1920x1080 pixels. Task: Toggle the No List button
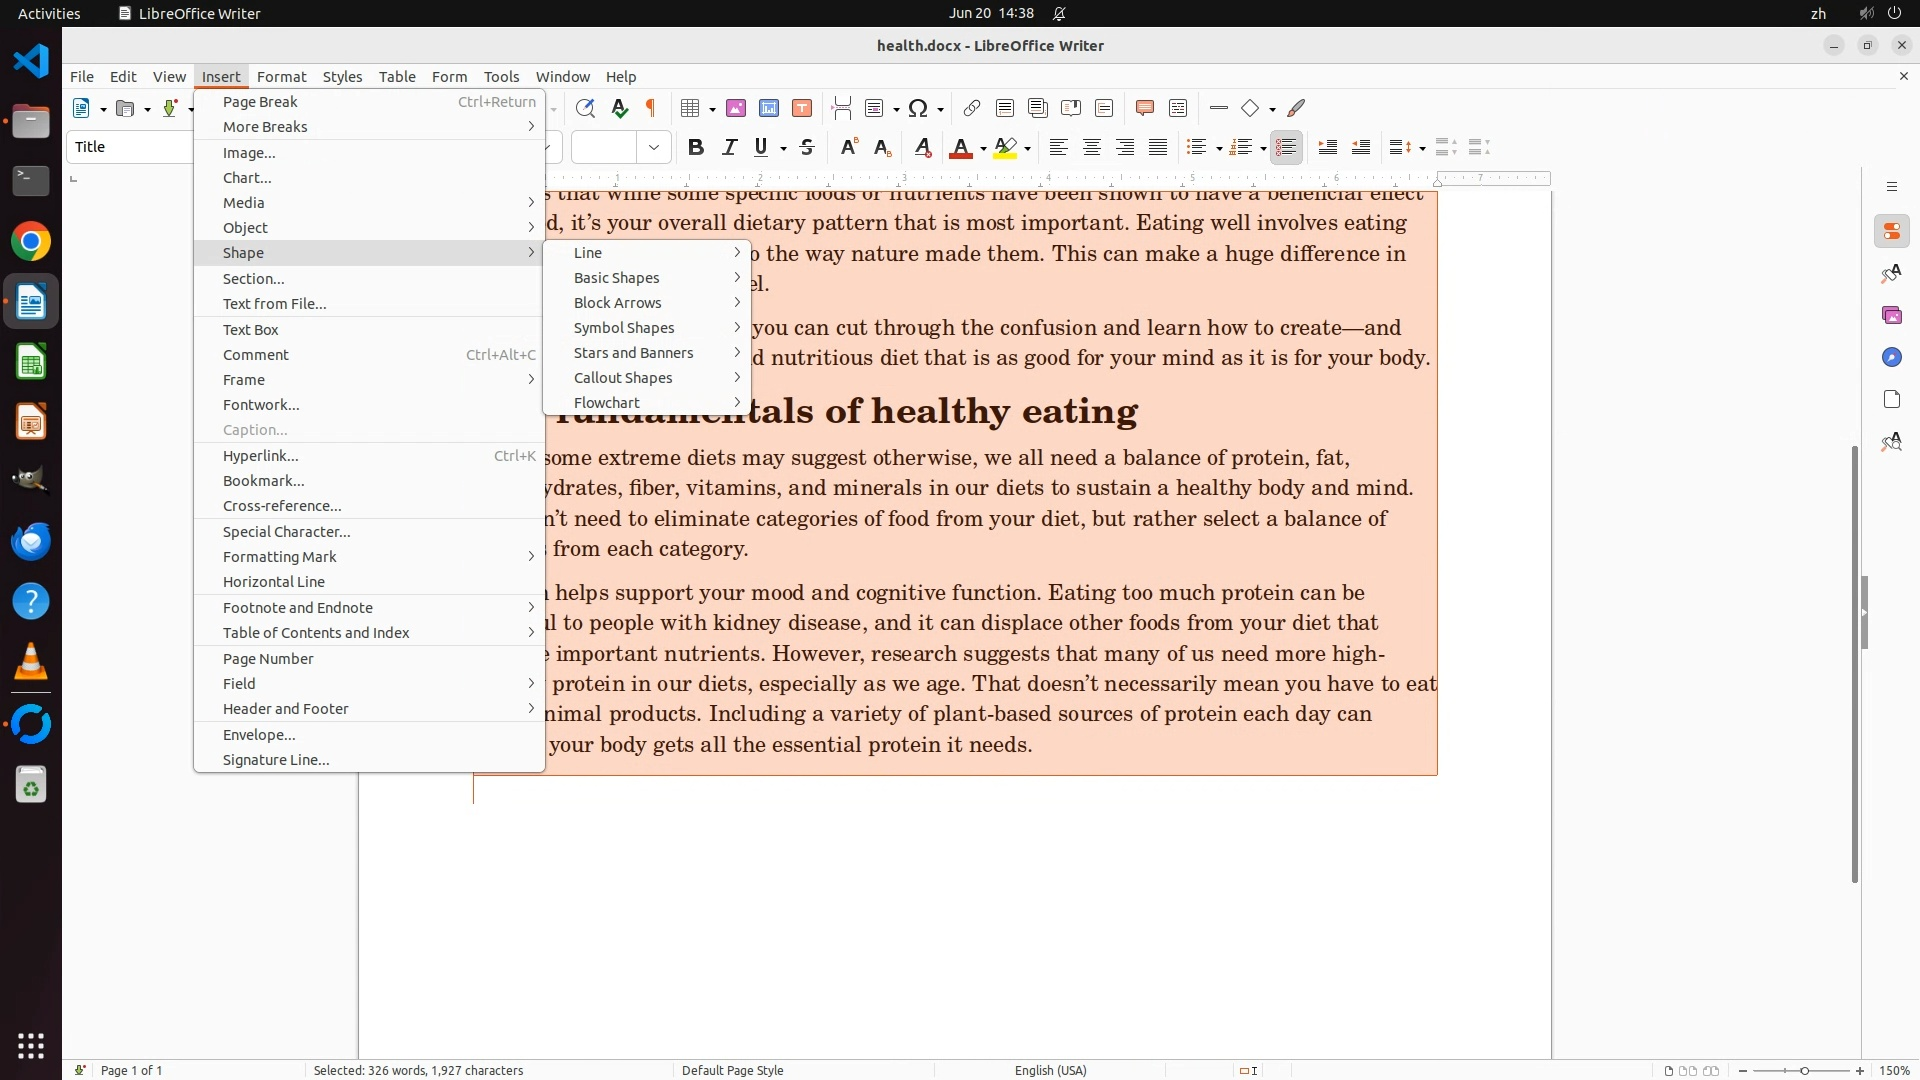1287,148
